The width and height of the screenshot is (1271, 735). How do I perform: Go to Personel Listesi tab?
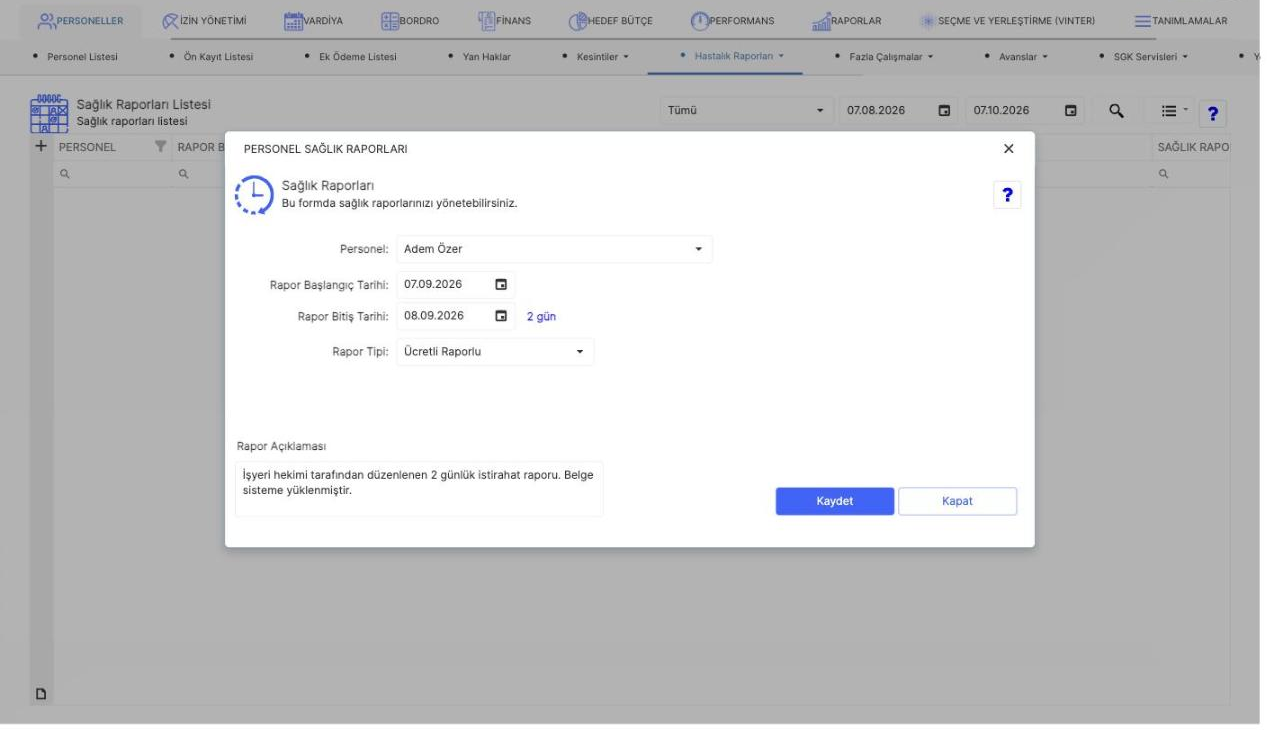coord(76,57)
